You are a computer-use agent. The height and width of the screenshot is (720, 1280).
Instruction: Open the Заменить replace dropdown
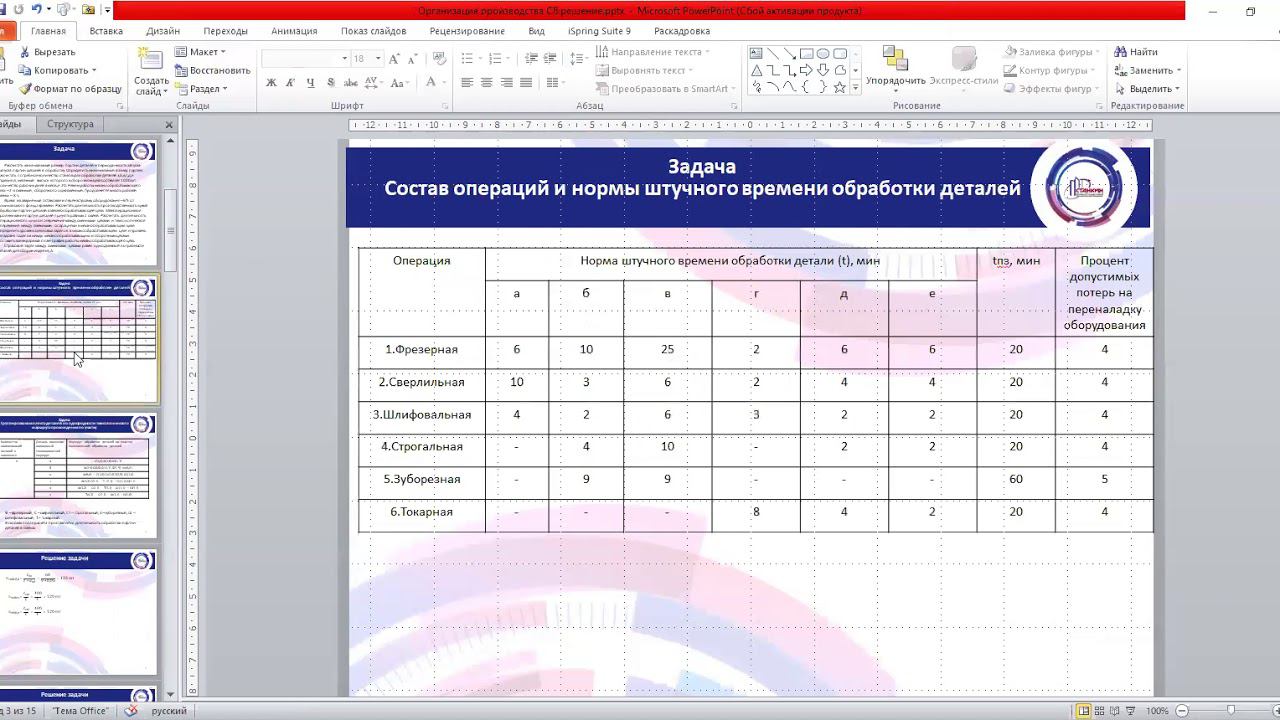click(x=1149, y=70)
